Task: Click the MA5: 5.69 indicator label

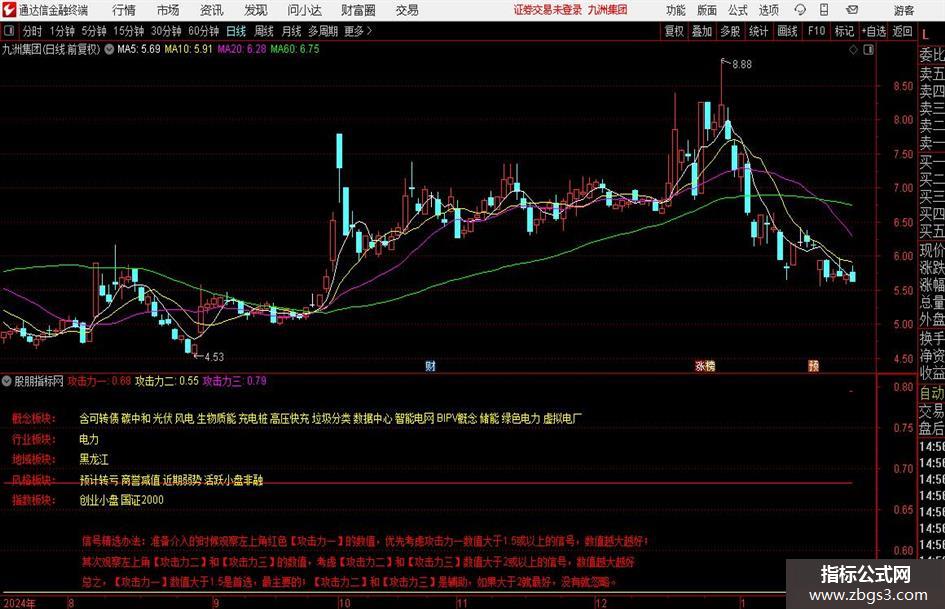Action: pyautogui.click(x=139, y=49)
